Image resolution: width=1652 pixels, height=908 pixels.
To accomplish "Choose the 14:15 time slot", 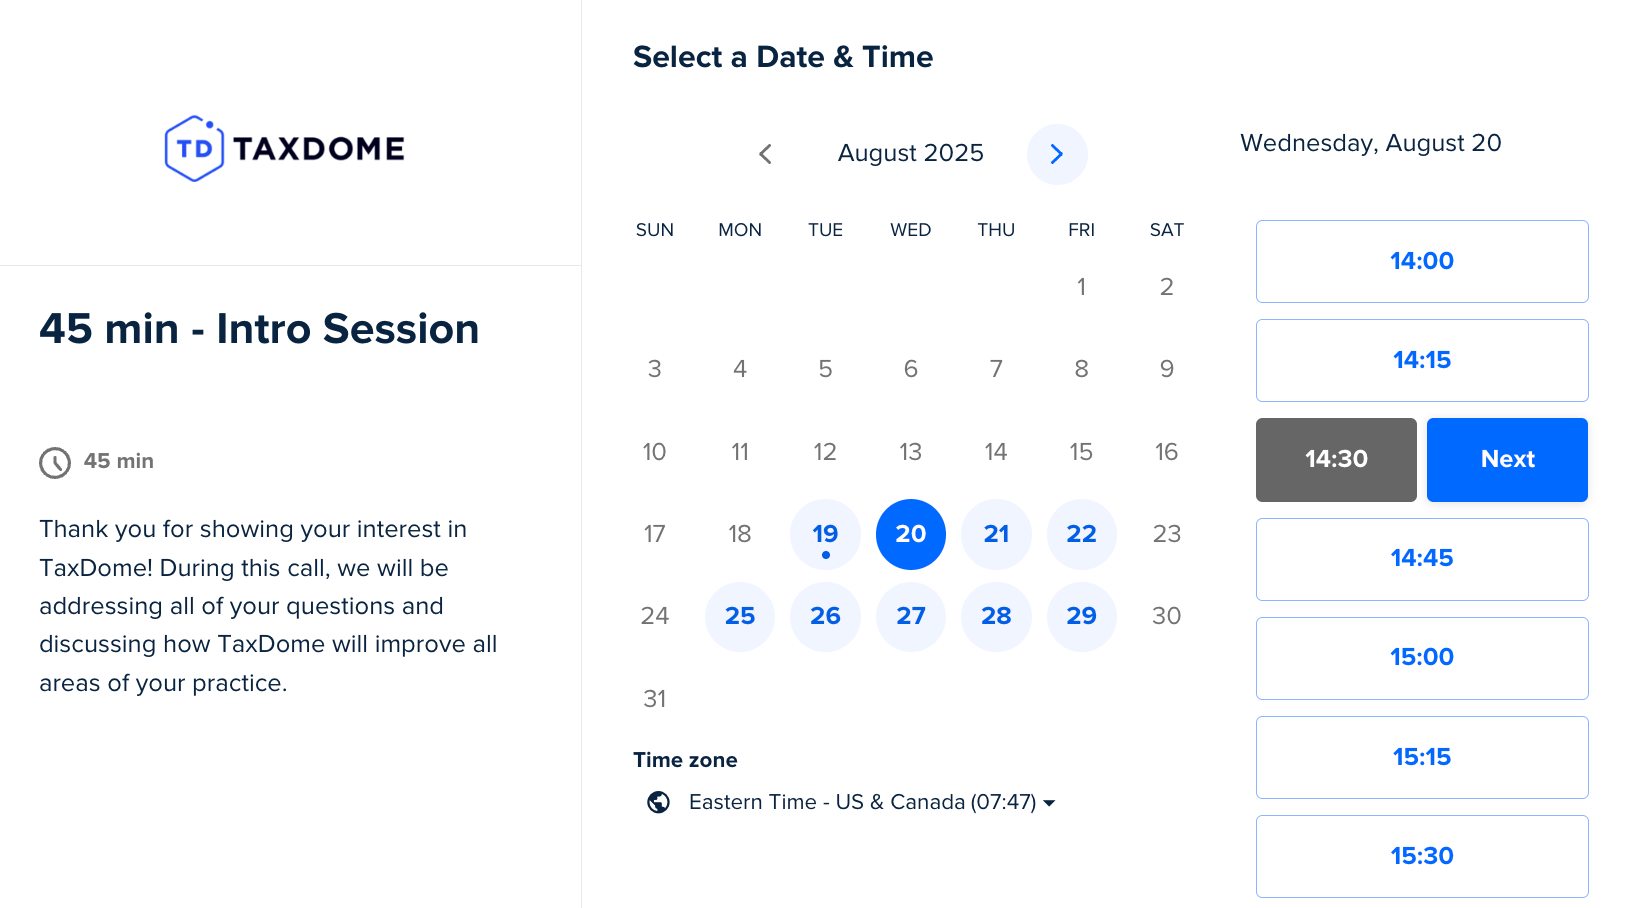I will 1421,360.
